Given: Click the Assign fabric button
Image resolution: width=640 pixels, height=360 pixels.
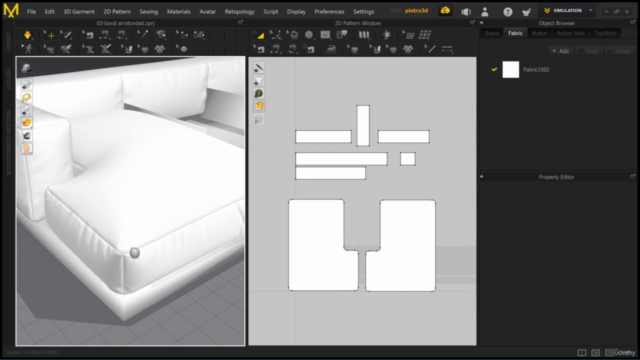Looking at the screenshot, I should tap(619, 51).
